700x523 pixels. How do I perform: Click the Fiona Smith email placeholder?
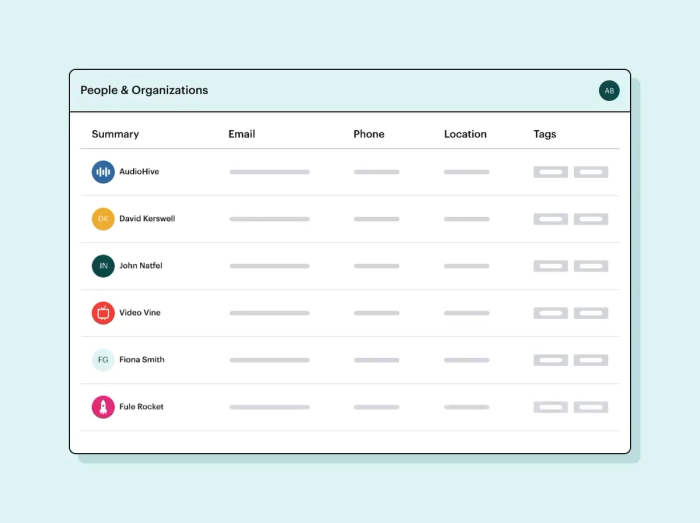pos(269,360)
